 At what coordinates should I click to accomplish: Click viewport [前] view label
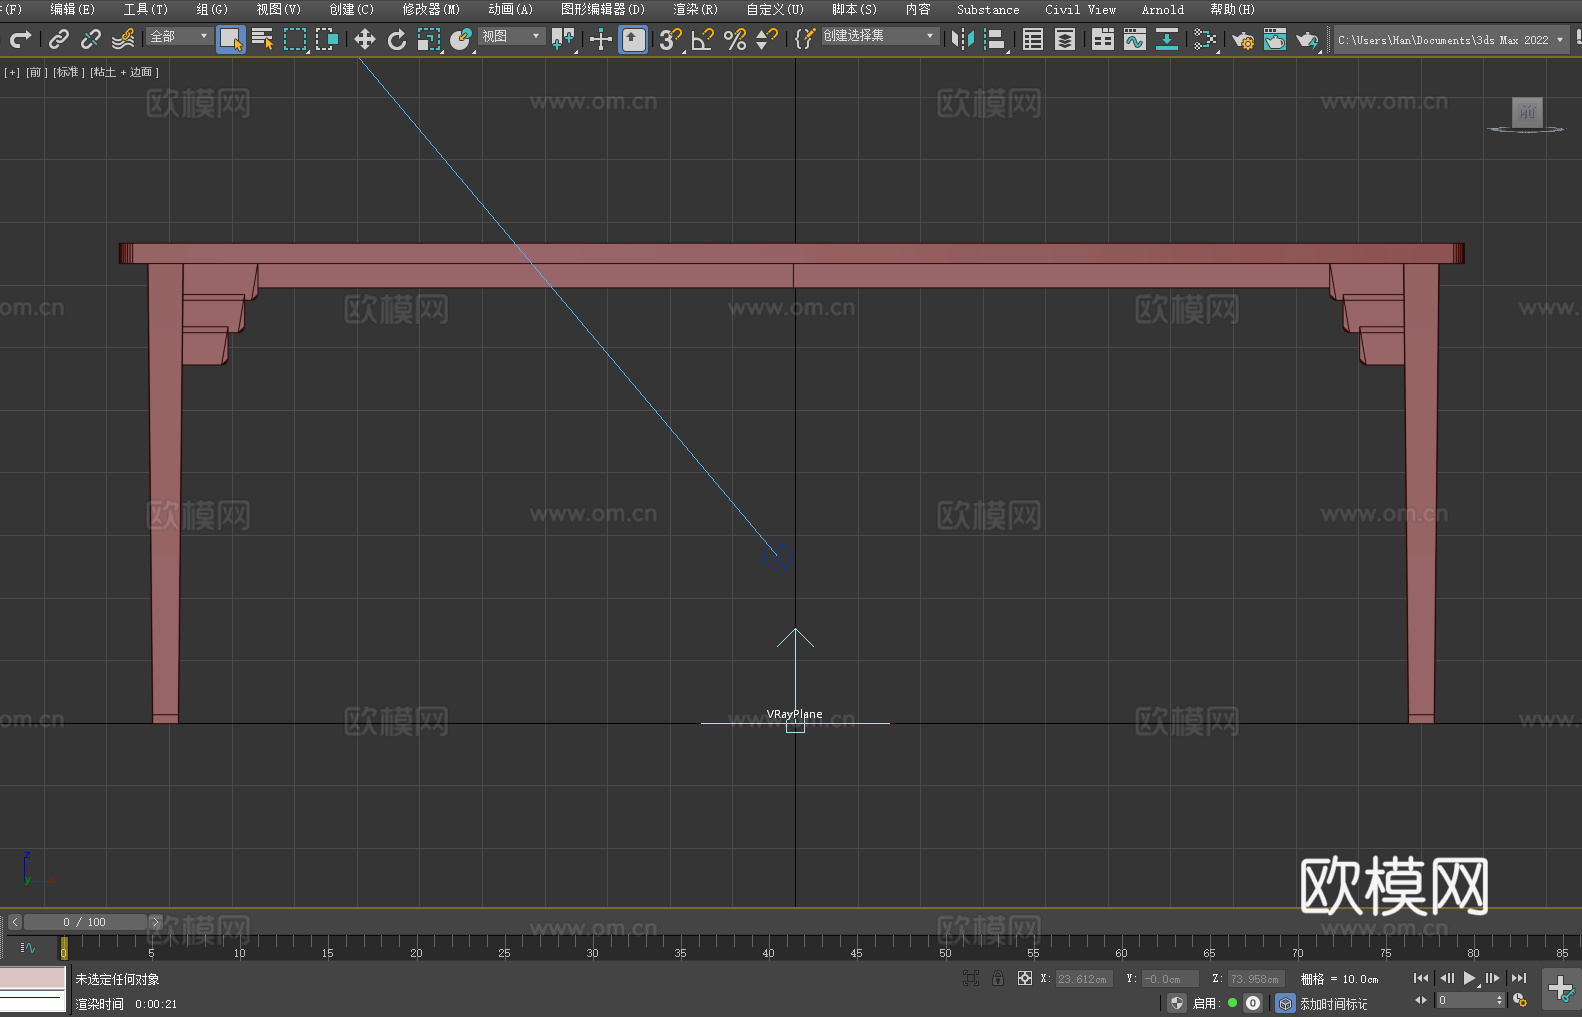coord(36,72)
